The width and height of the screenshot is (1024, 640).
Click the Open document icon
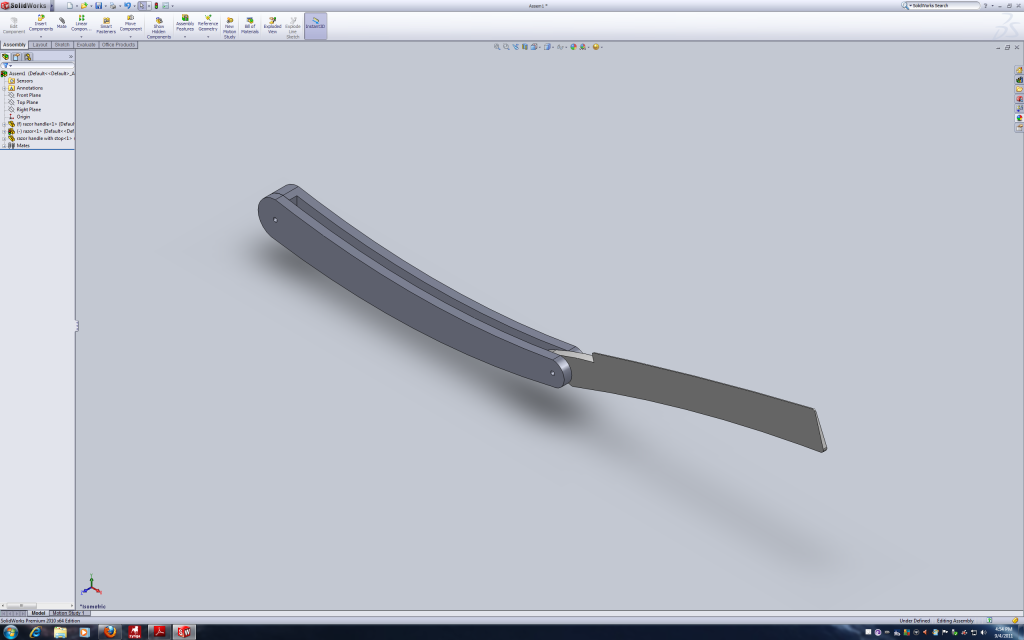84,5
